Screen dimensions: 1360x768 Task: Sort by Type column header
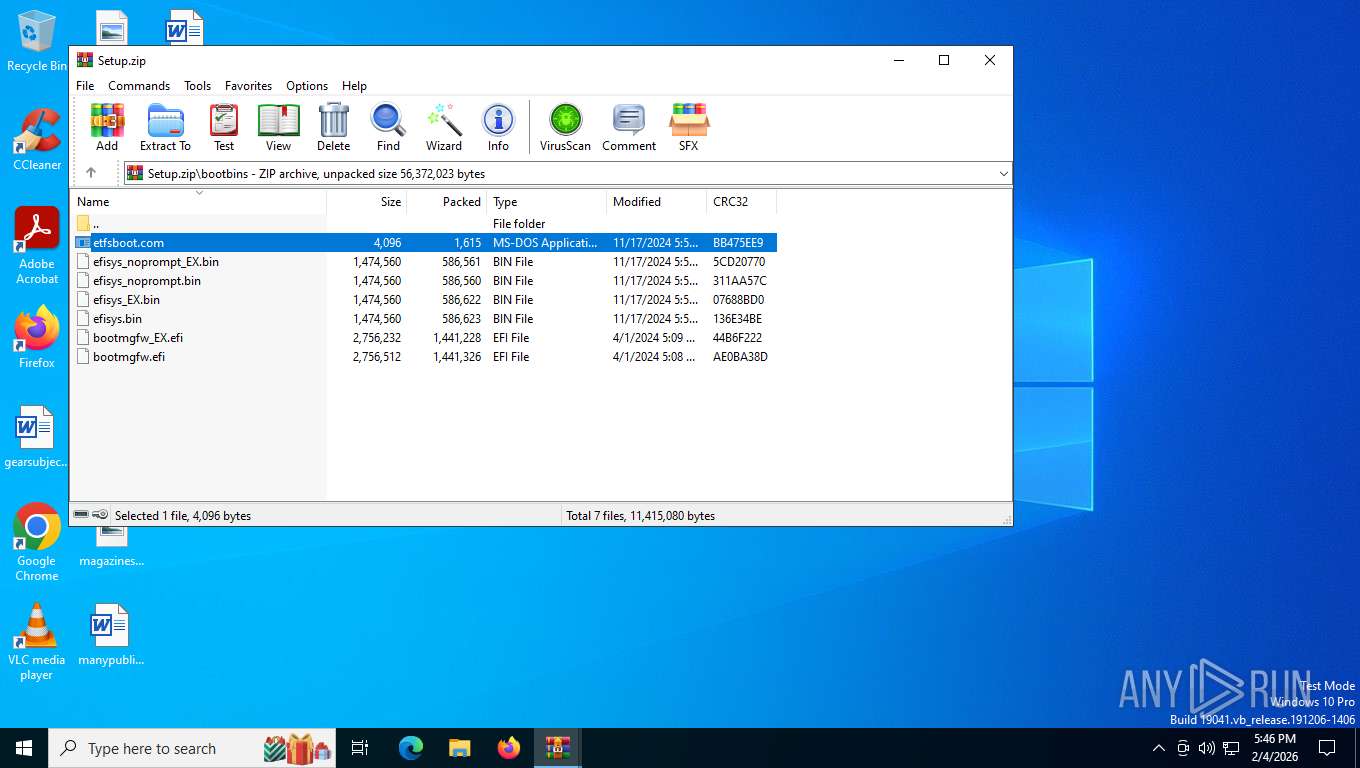pos(547,202)
